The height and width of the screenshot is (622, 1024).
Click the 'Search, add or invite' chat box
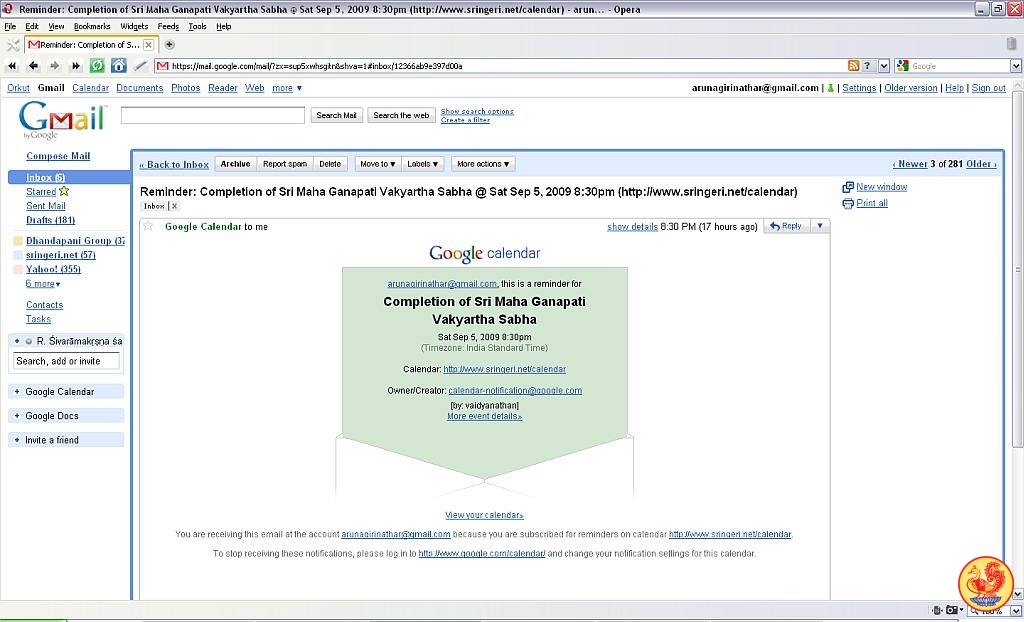tap(66, 361)
